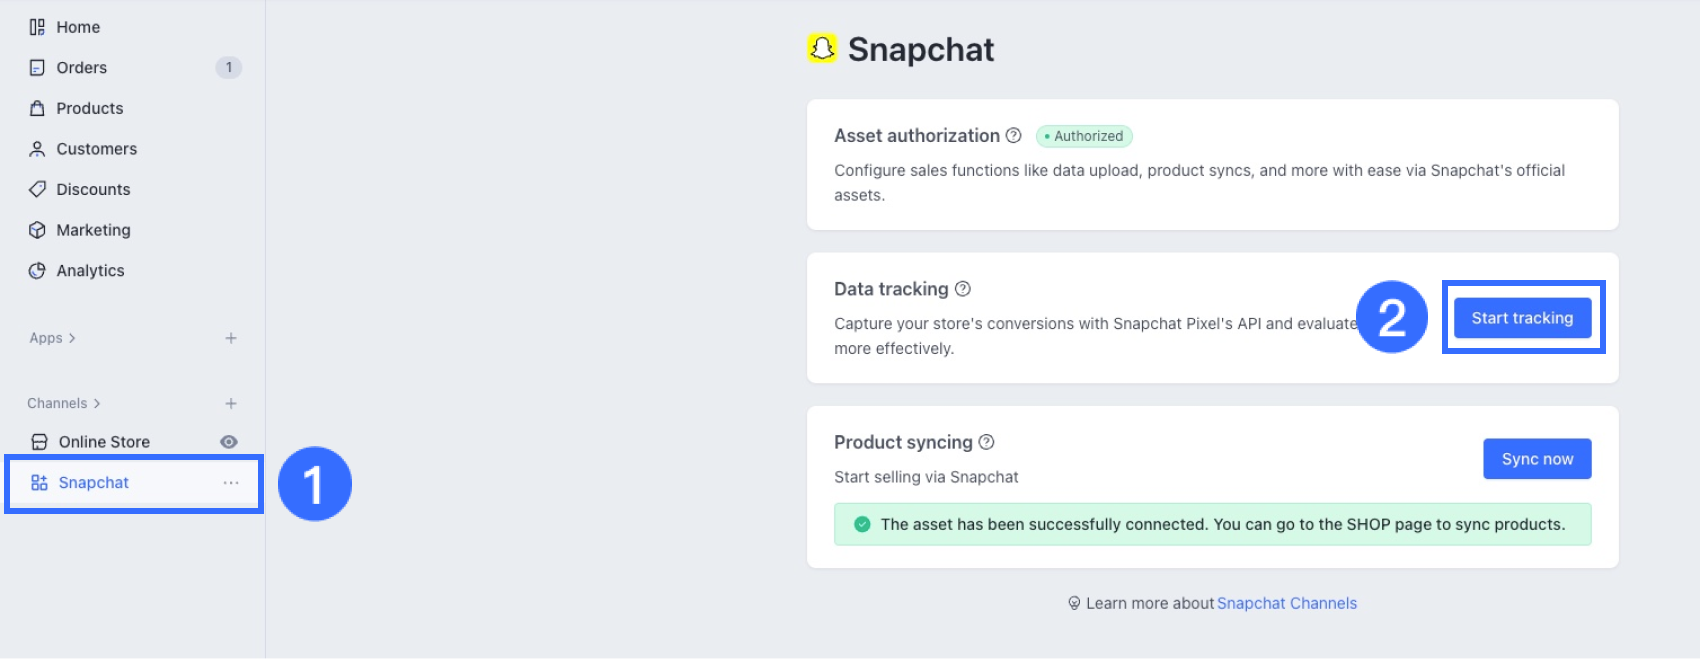This screenshot has width=1700, height=659.
Task: Click the Discounts tag icon
Action: [37, 189]
